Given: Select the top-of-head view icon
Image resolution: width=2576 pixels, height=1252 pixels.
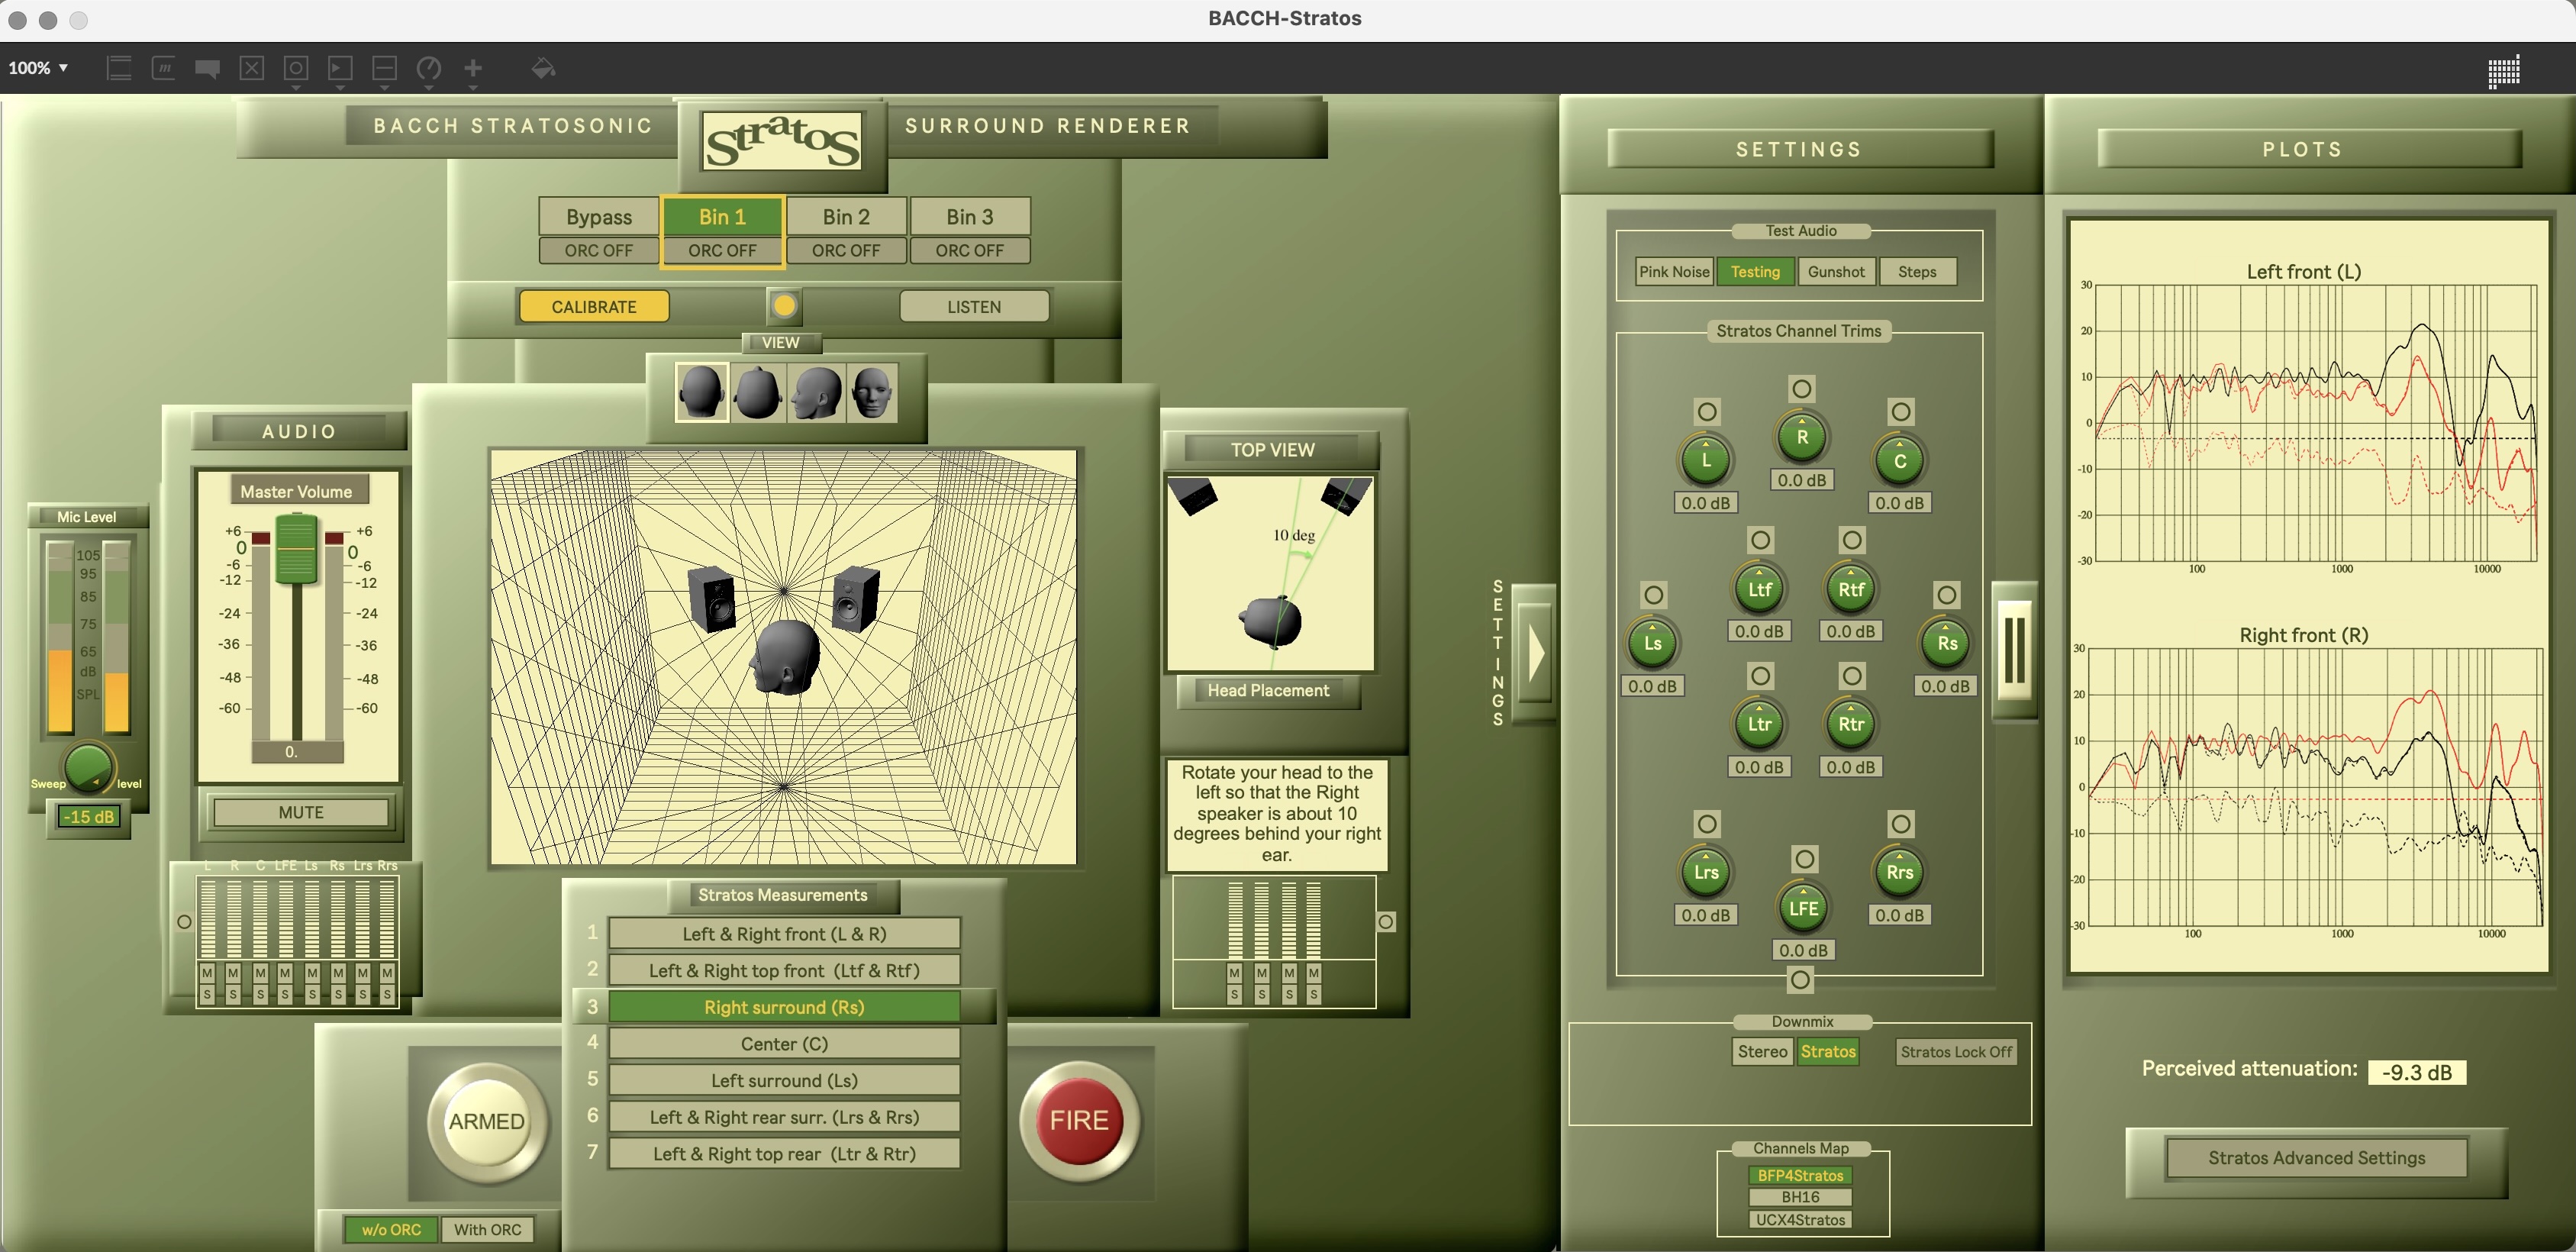Looking at the screenshot, I should 757,393.
